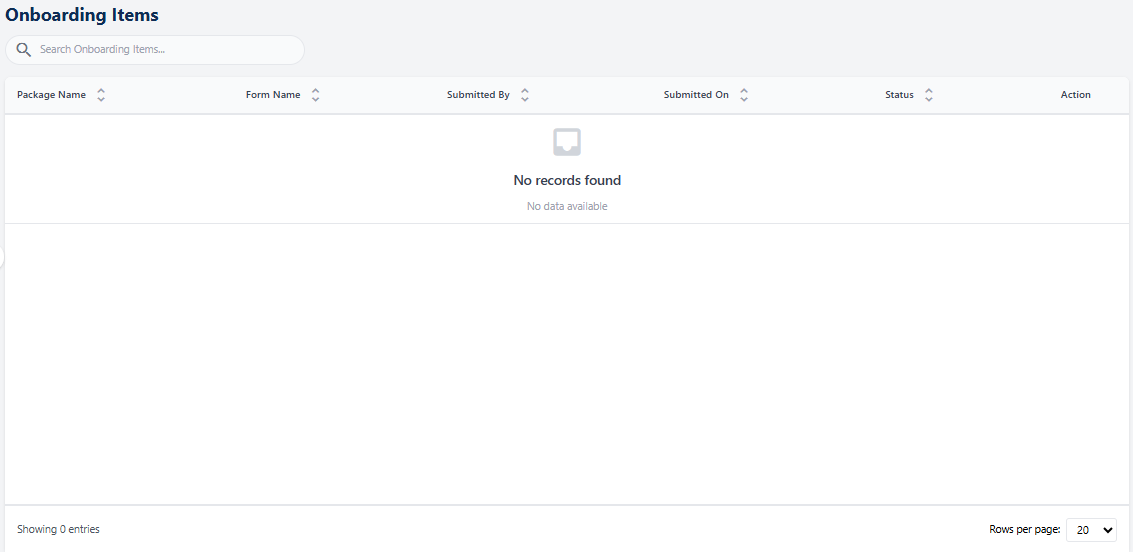Screen dimensions: 1133x552
Task: Click the Rows per page label
Action: click(1025, 530)
